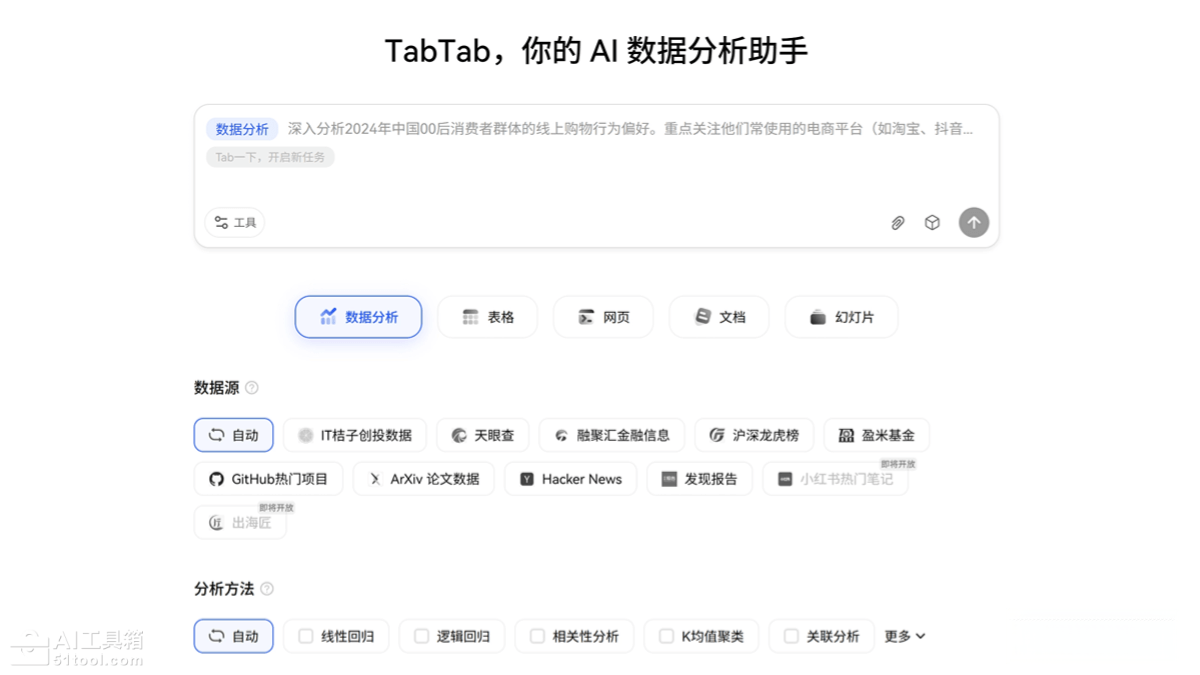Switch to the 表格 tab
1200x675 pixels.
(x=487, y=317)
